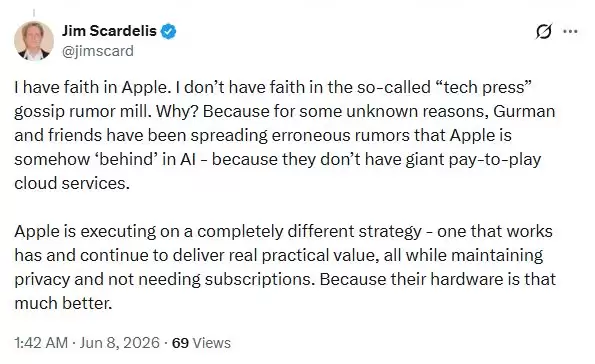Screen dimensions: 595x364
Task: Open the three-dot more options menu
Action: (570, 31)
